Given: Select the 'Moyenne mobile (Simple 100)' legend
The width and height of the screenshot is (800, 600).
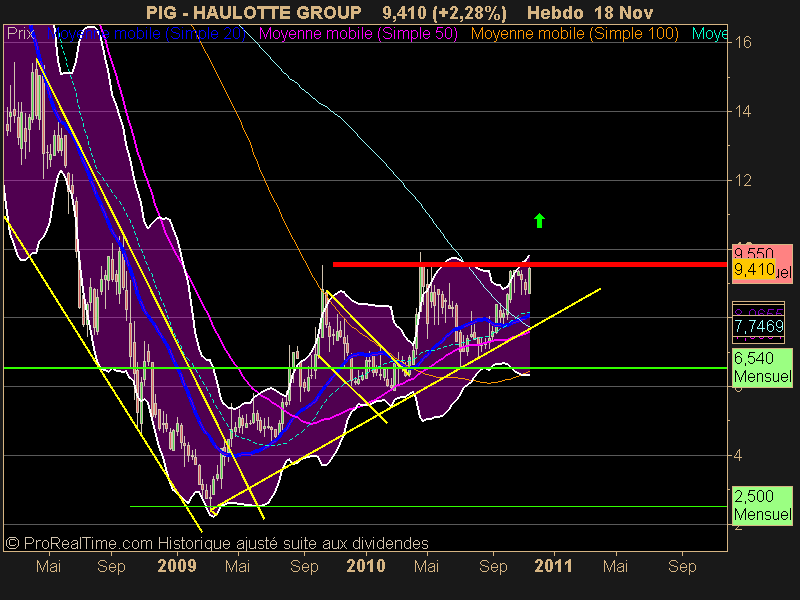Looking at the screenshot, I should [x=574, y=34].
